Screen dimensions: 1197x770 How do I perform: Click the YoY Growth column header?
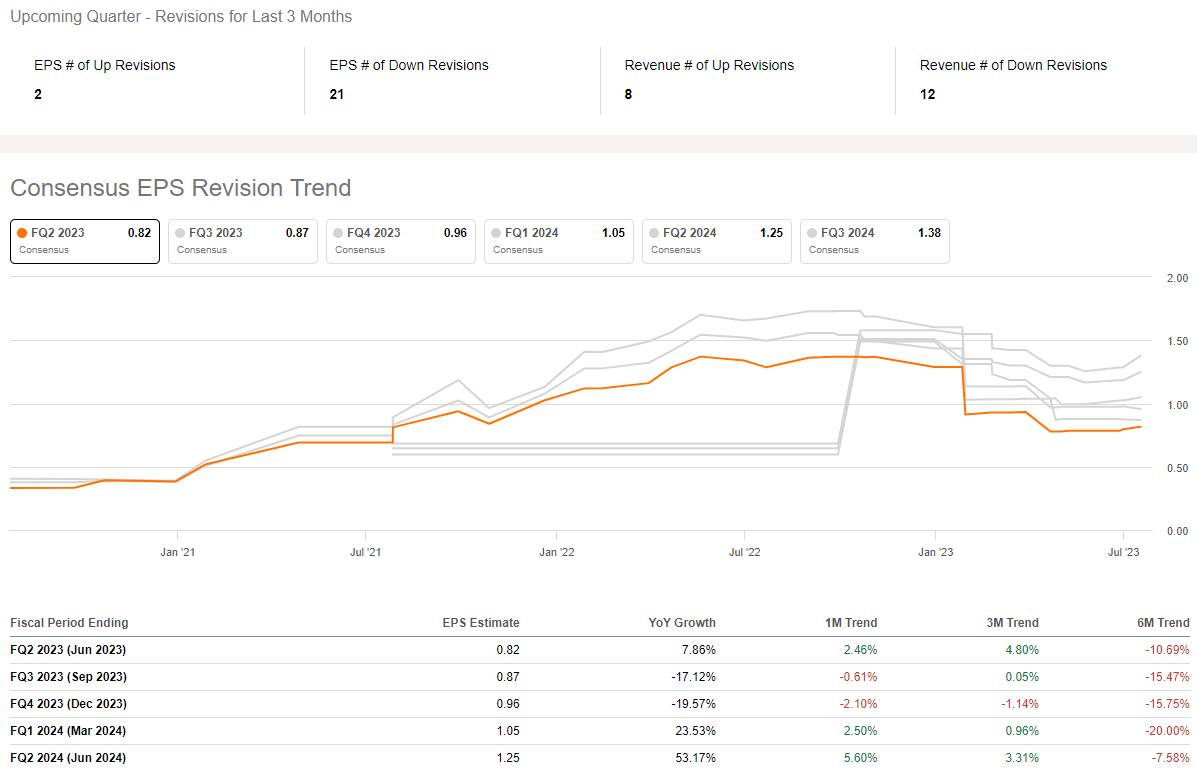[x=683, y=623]
